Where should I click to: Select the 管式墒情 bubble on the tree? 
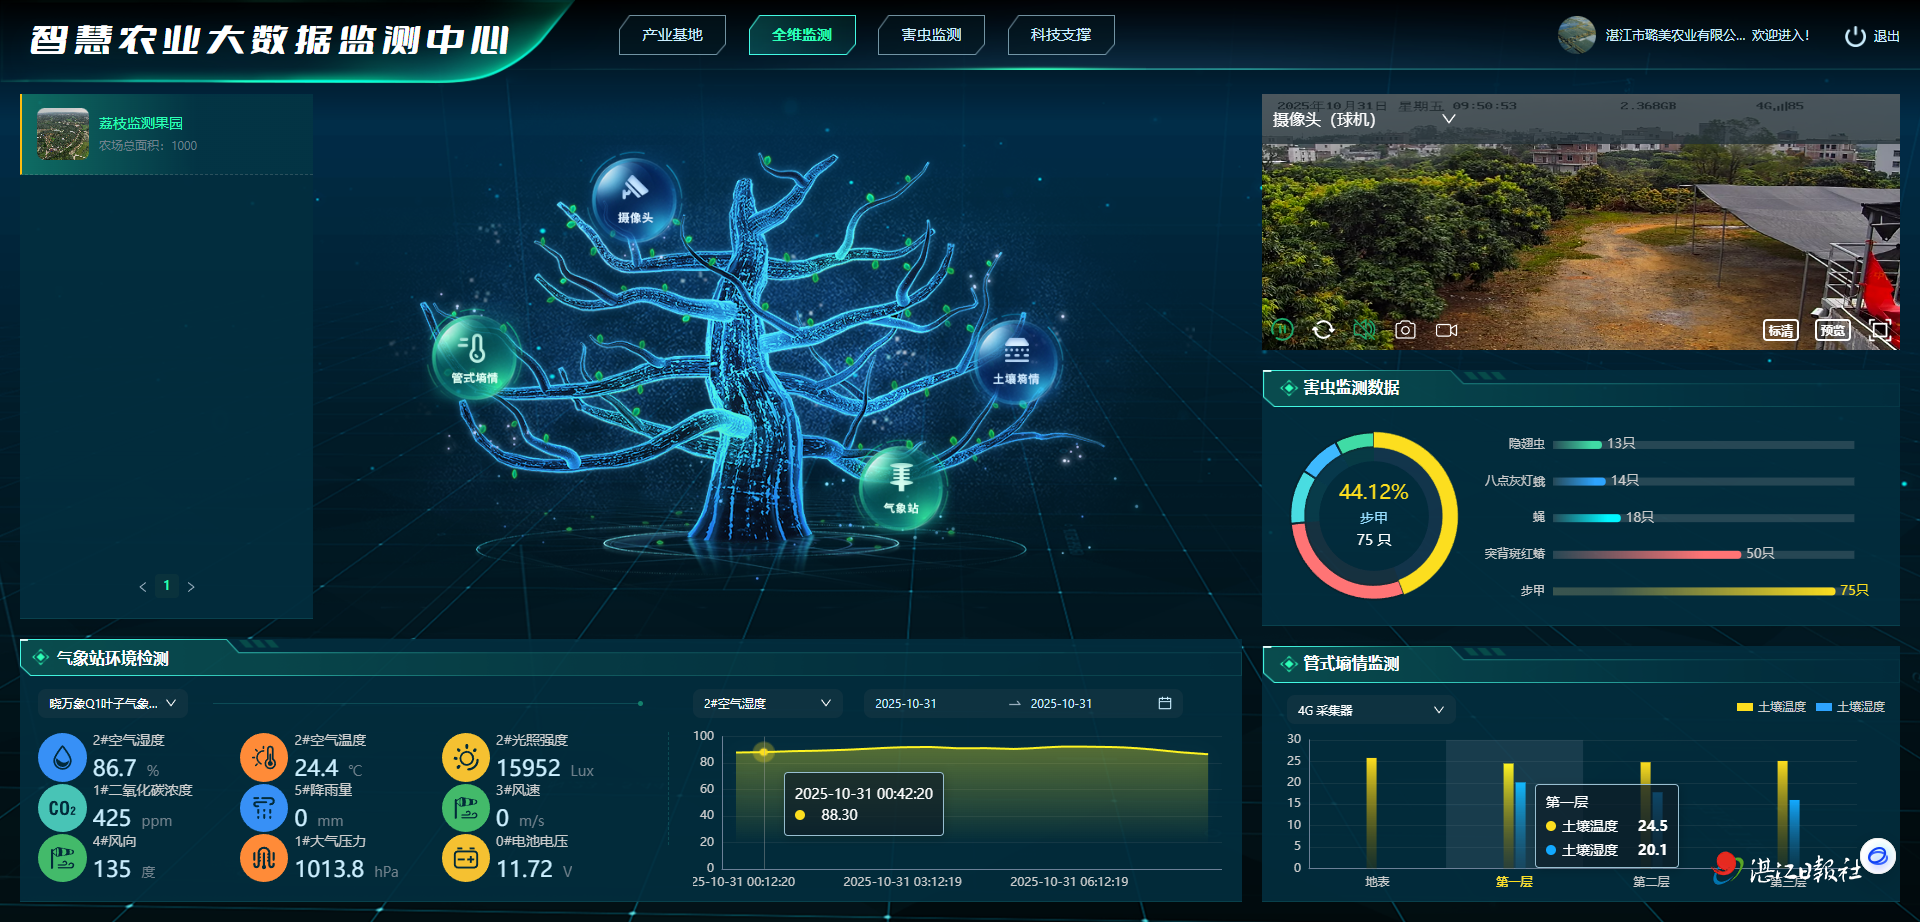pos(474,357)
